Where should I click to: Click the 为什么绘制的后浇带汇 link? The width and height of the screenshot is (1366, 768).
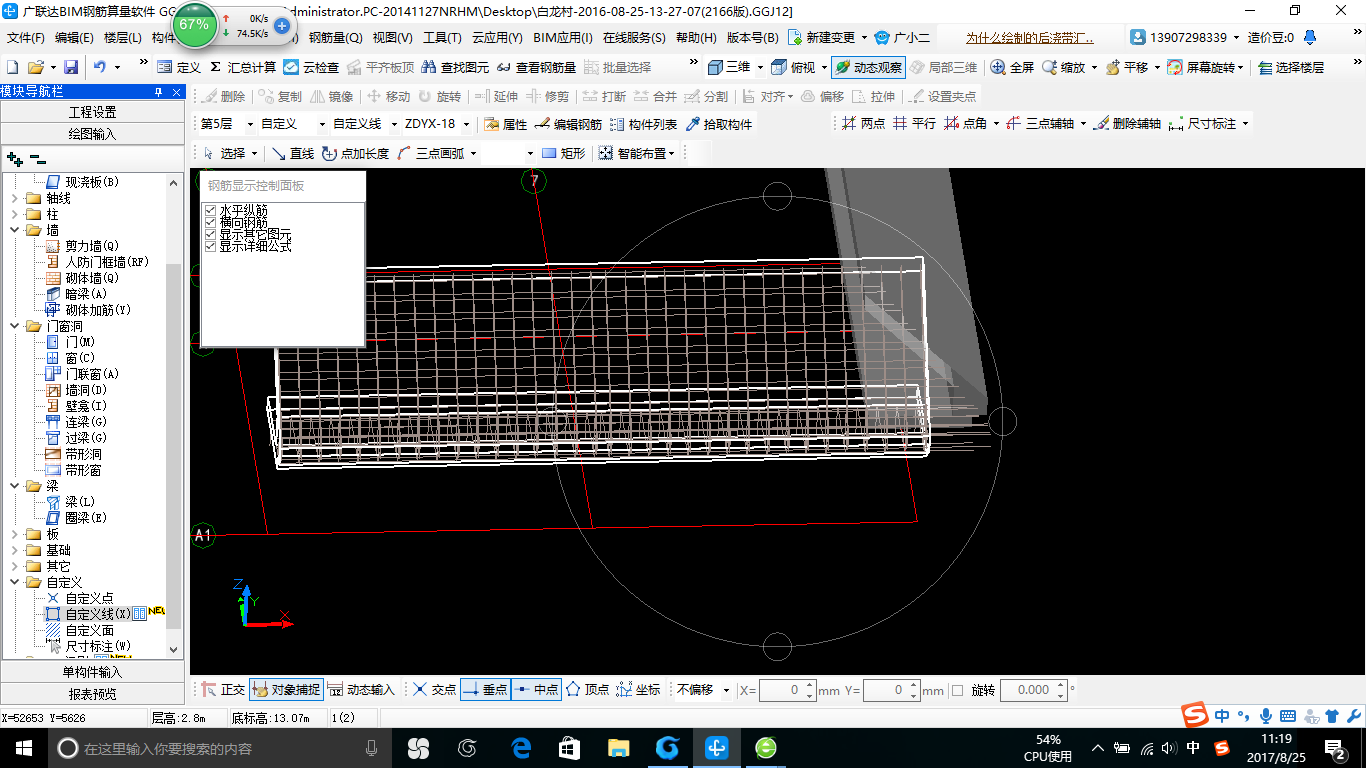pyautogui.click(x=1029, y=38)
